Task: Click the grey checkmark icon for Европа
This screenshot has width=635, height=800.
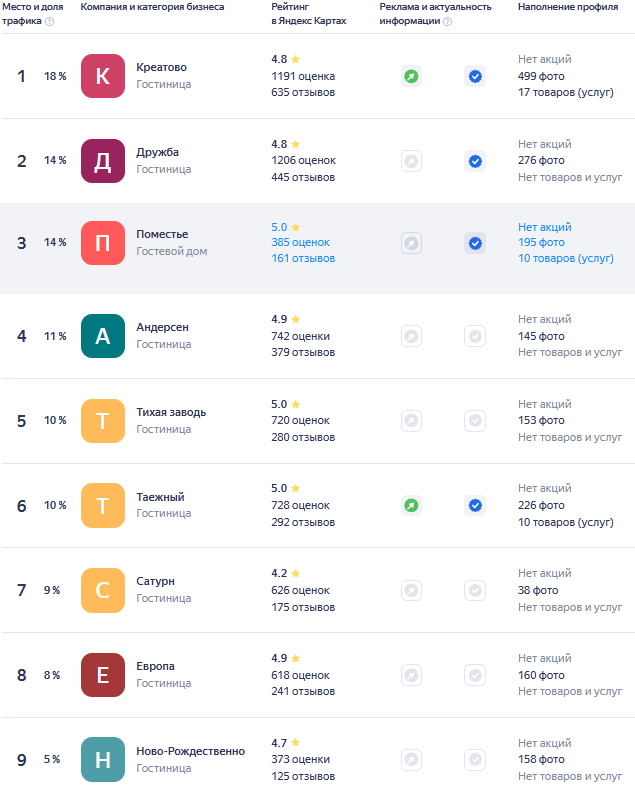Action: 475,676
